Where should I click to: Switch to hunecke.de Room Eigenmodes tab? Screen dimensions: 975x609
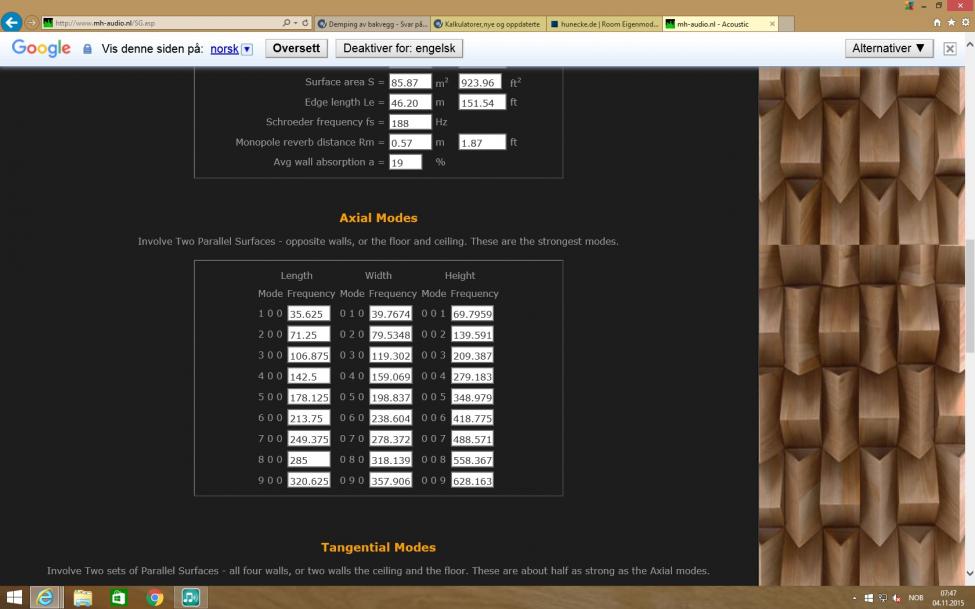coord(604,24)
